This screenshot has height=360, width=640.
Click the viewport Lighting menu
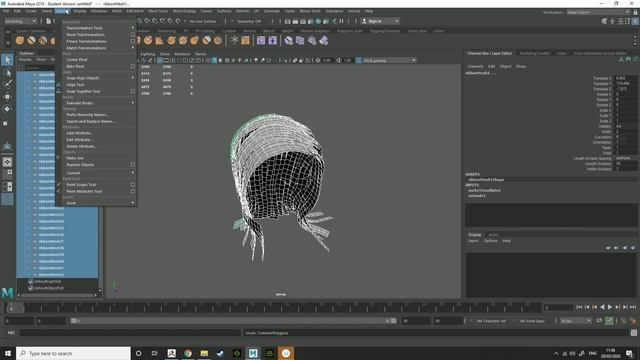pos(148,54)
